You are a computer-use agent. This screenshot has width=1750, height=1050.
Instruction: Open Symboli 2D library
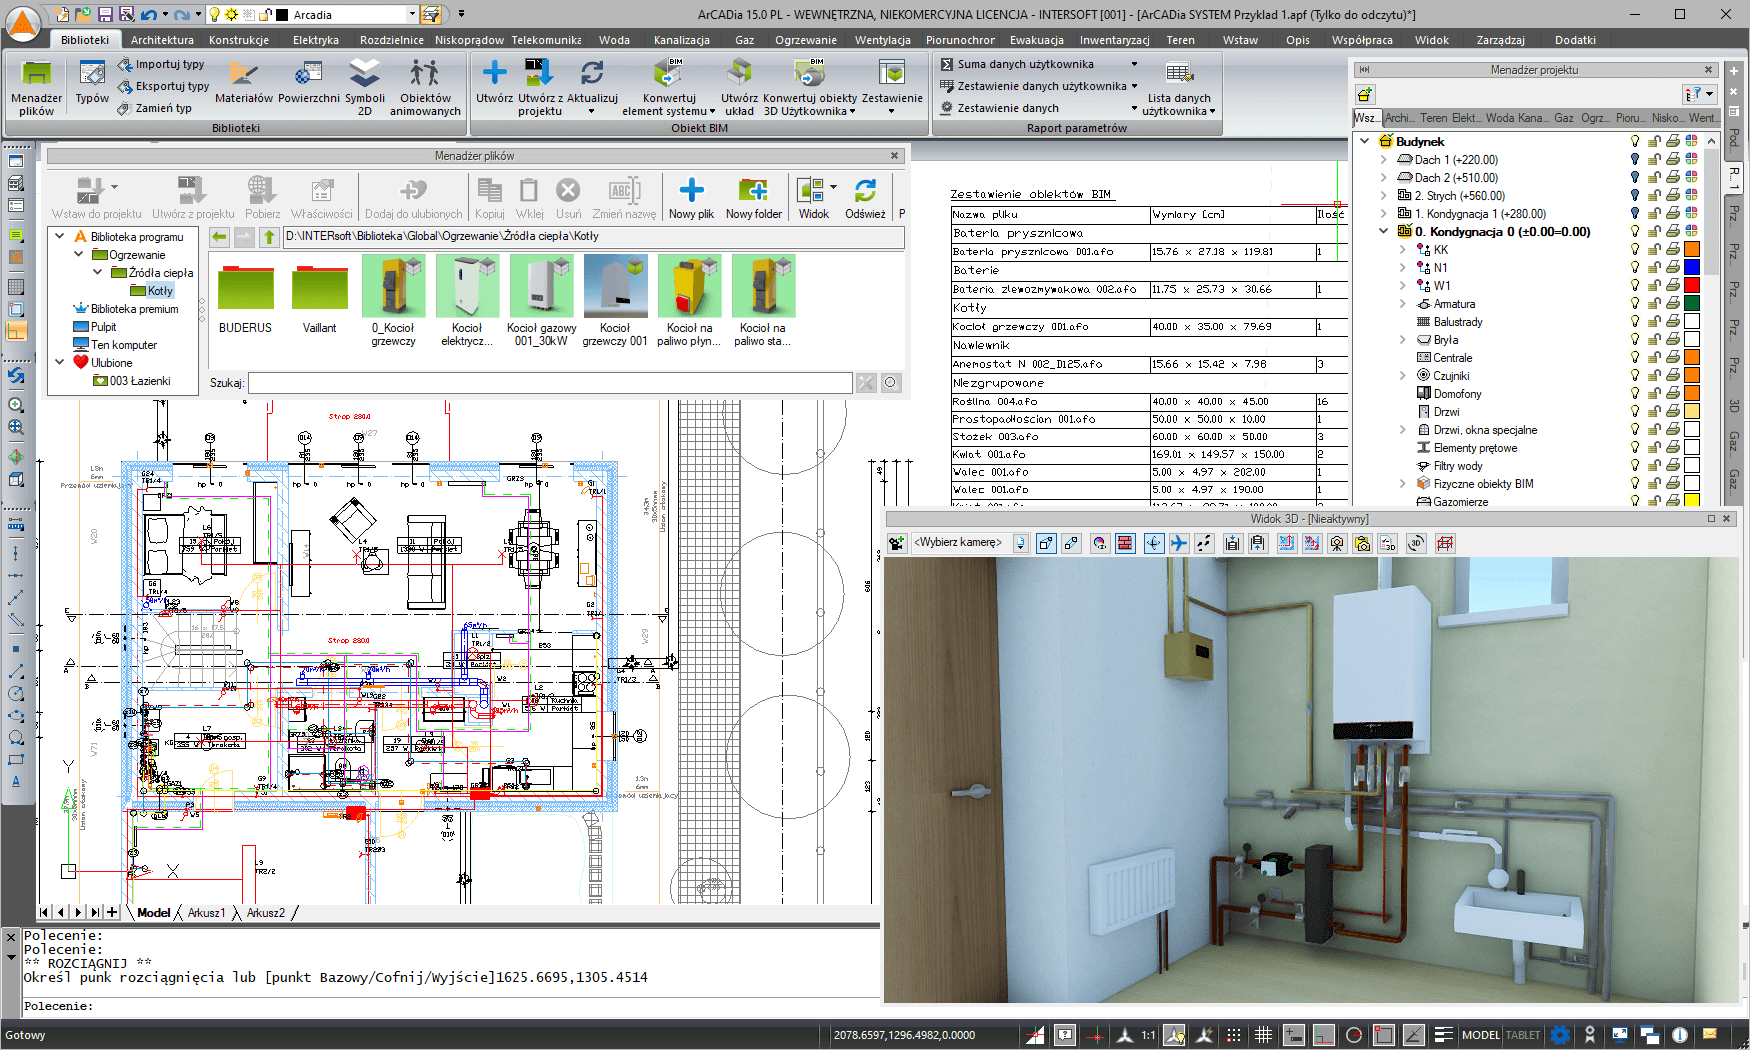coord(364,87)
